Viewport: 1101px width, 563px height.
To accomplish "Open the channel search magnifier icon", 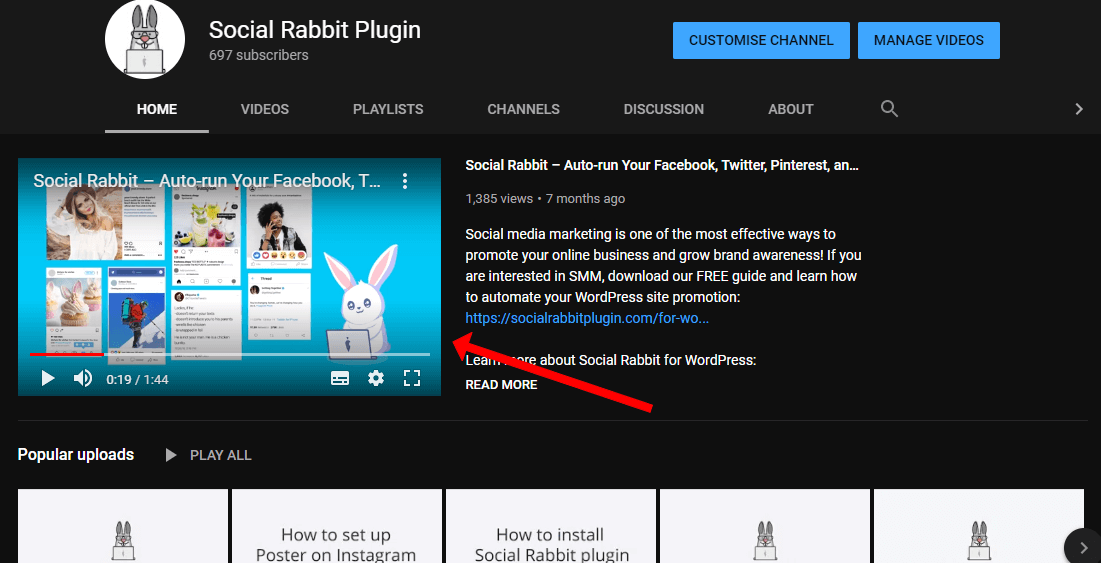I will [x=889, y=109].
